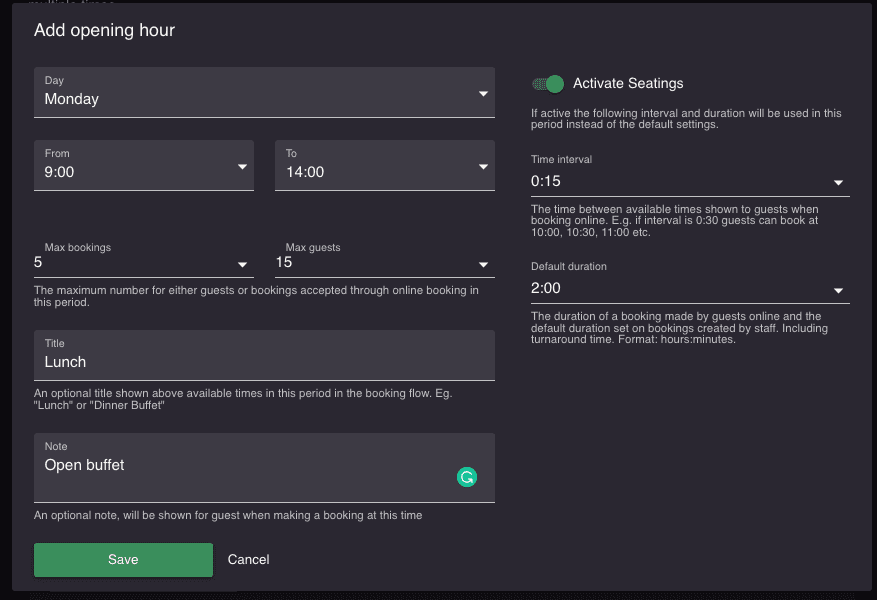This screenshot has height=600, width=877.
Task: Click the Max bookings value 5
Action: (x=38, y=262)
